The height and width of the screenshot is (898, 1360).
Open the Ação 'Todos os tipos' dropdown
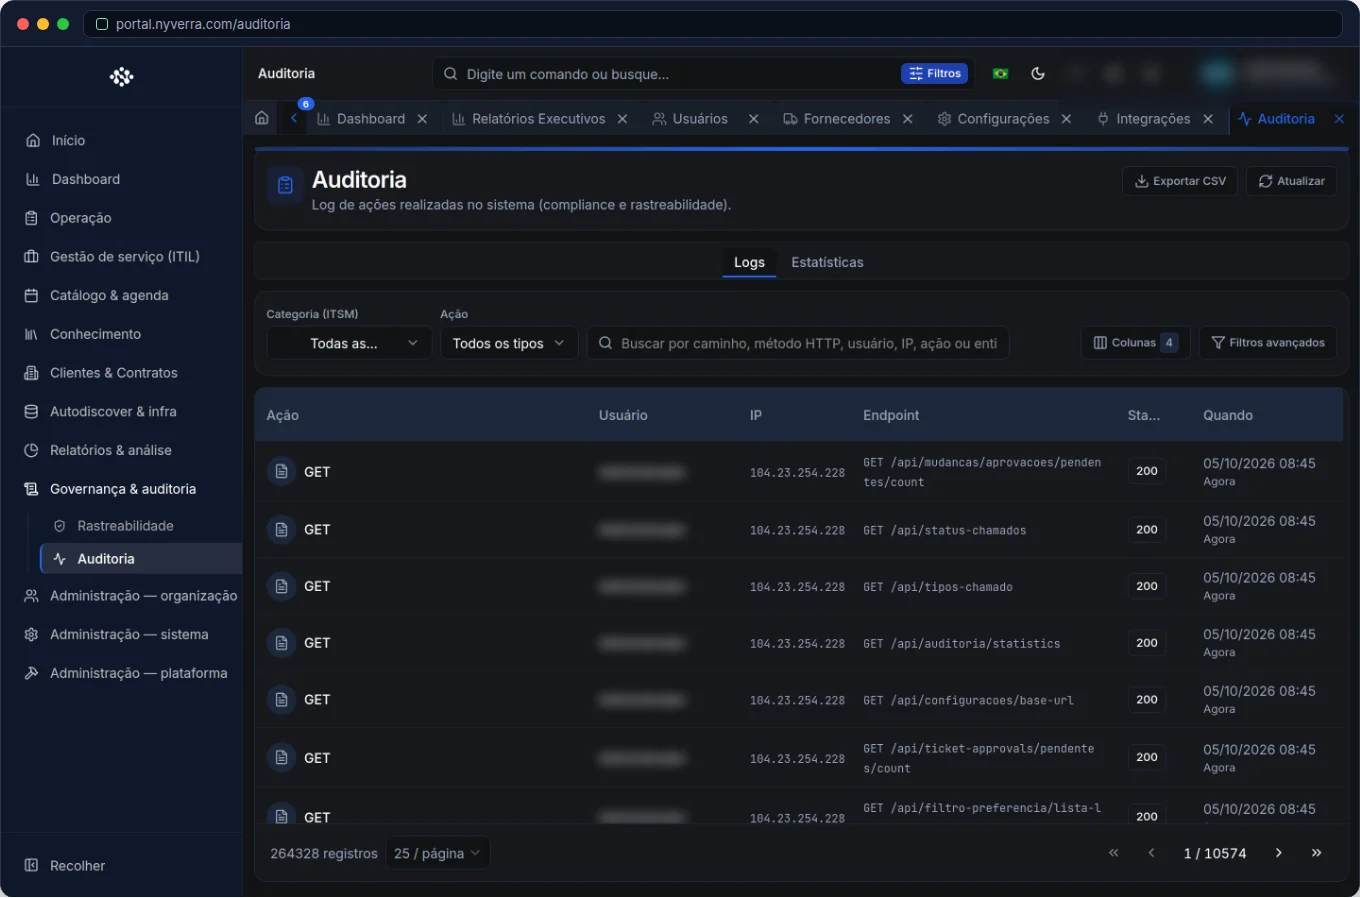coord(509,343)
